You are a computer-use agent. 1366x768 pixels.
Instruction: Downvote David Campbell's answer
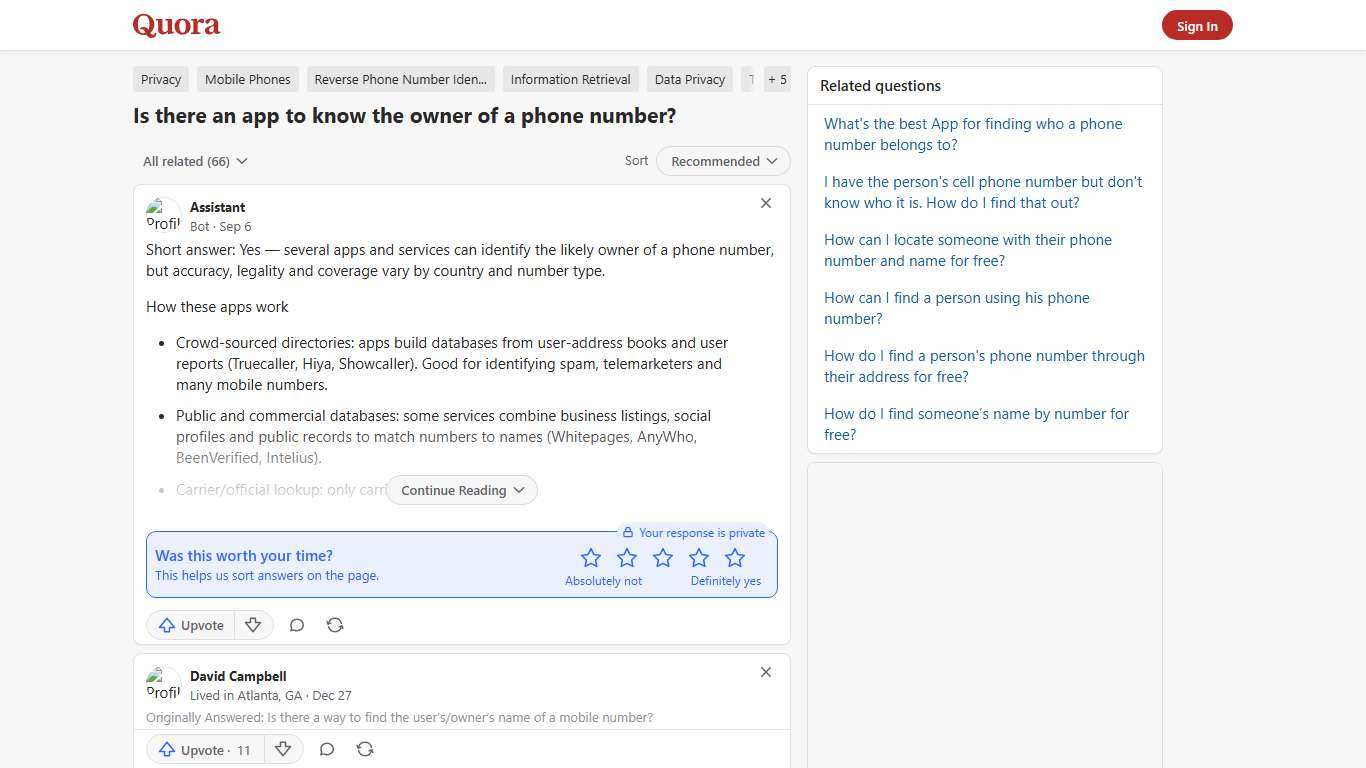(x=282, y=750)
